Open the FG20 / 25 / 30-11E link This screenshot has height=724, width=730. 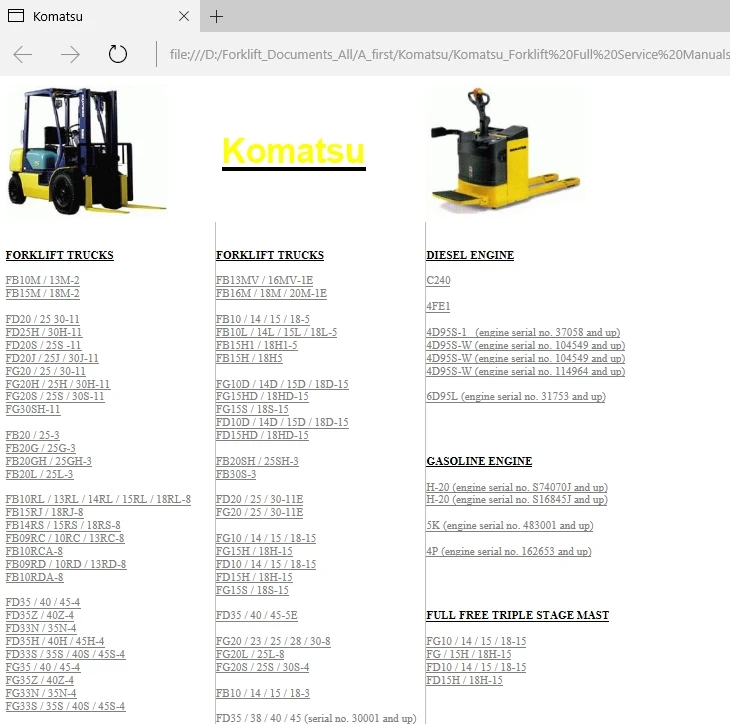coord(259,513)
